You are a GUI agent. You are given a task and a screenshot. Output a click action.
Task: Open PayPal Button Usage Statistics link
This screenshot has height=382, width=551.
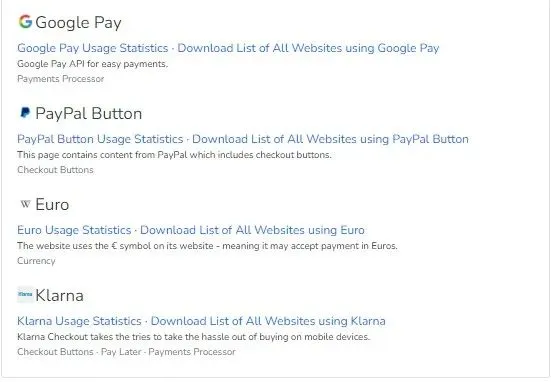(x=100, y=139)
